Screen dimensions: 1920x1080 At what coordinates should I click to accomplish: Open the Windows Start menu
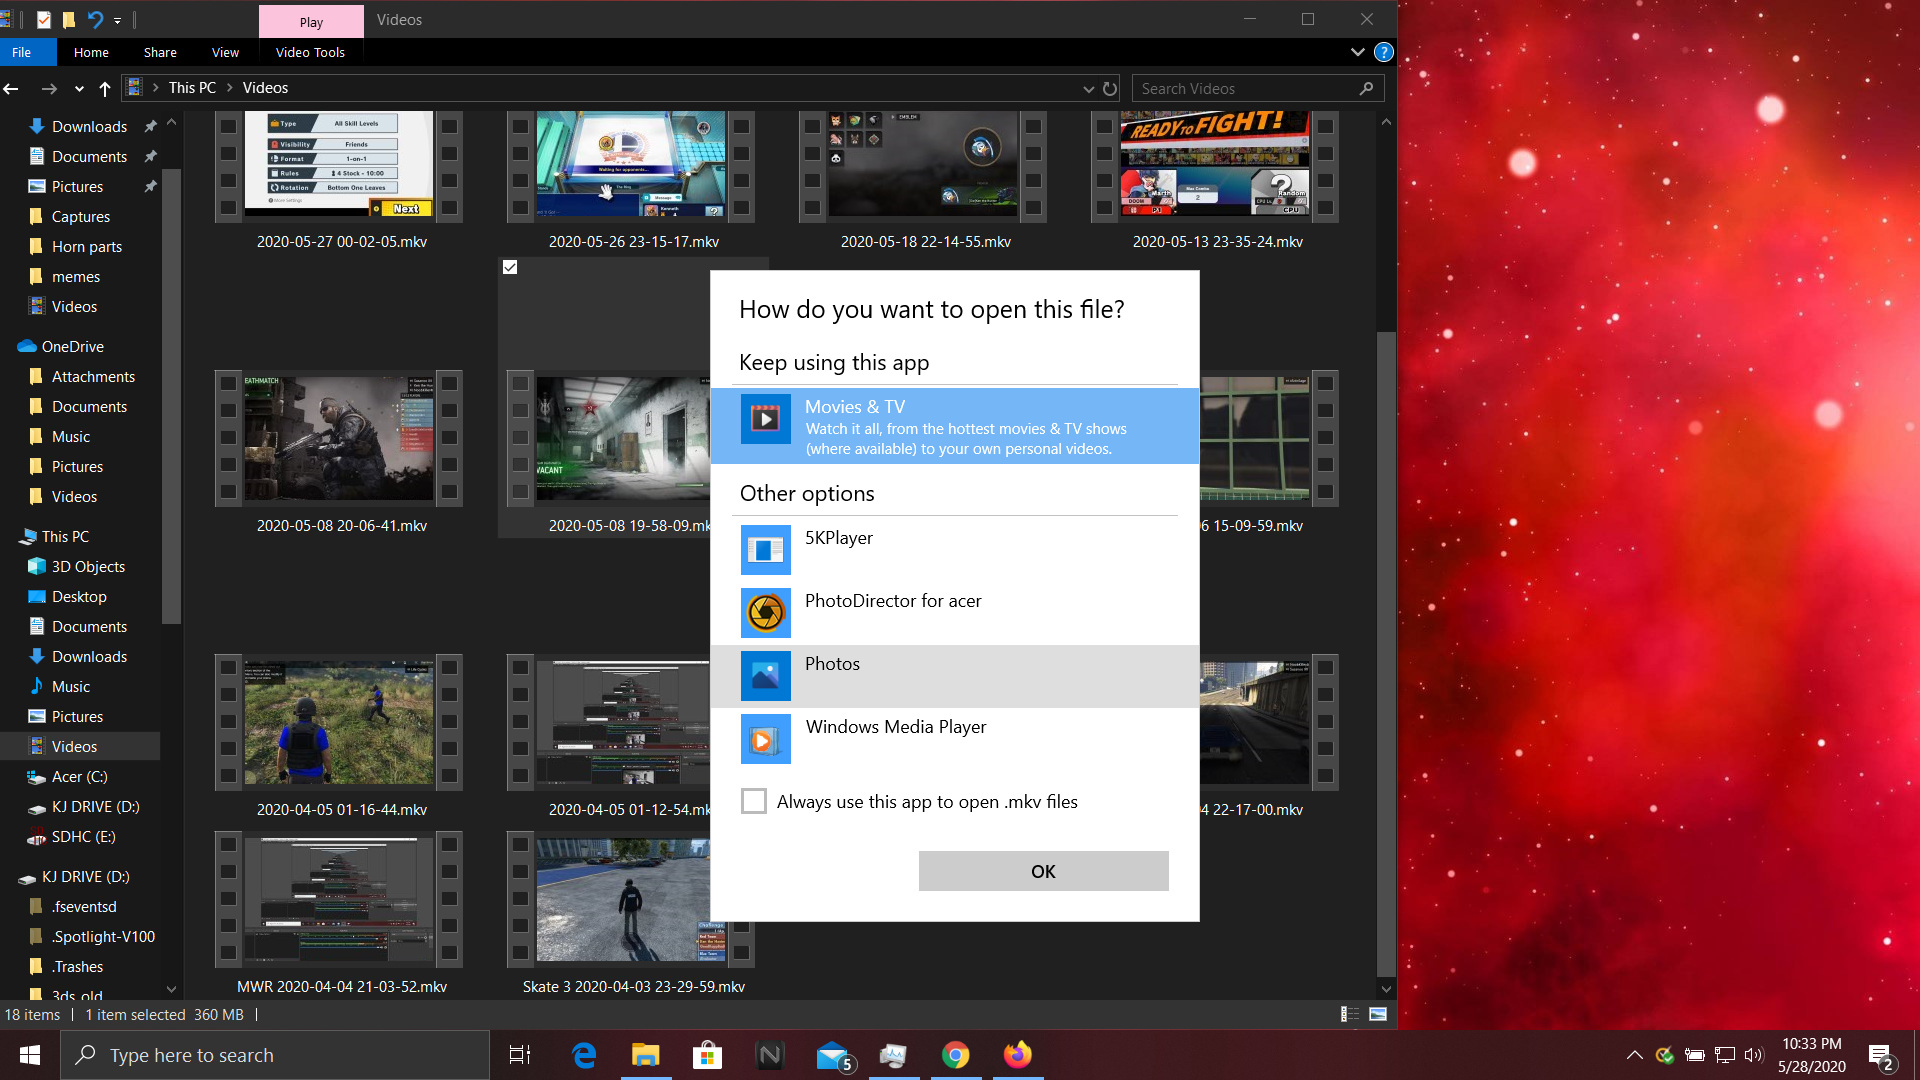(29, 1055)
